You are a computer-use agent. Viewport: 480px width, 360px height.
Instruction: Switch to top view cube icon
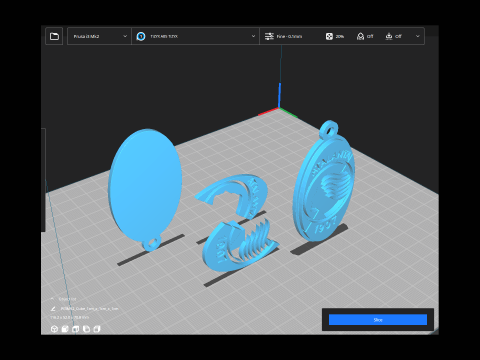[76, 329]
